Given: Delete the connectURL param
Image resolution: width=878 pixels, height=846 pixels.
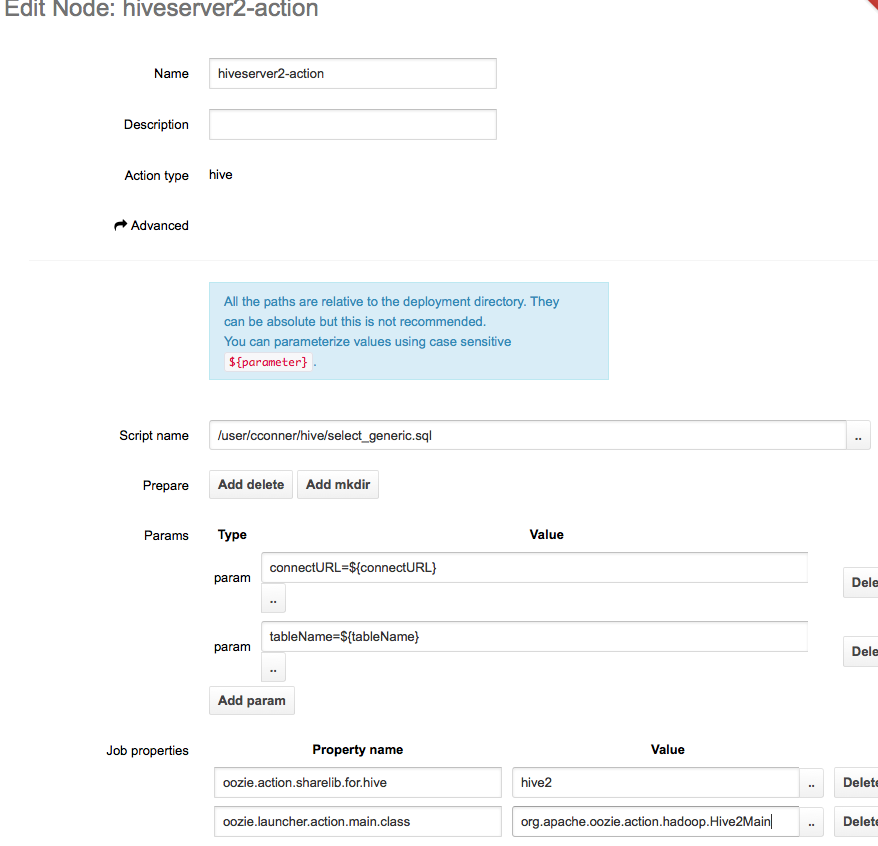Looking at the screenshot, I should [x=861, y=582].
